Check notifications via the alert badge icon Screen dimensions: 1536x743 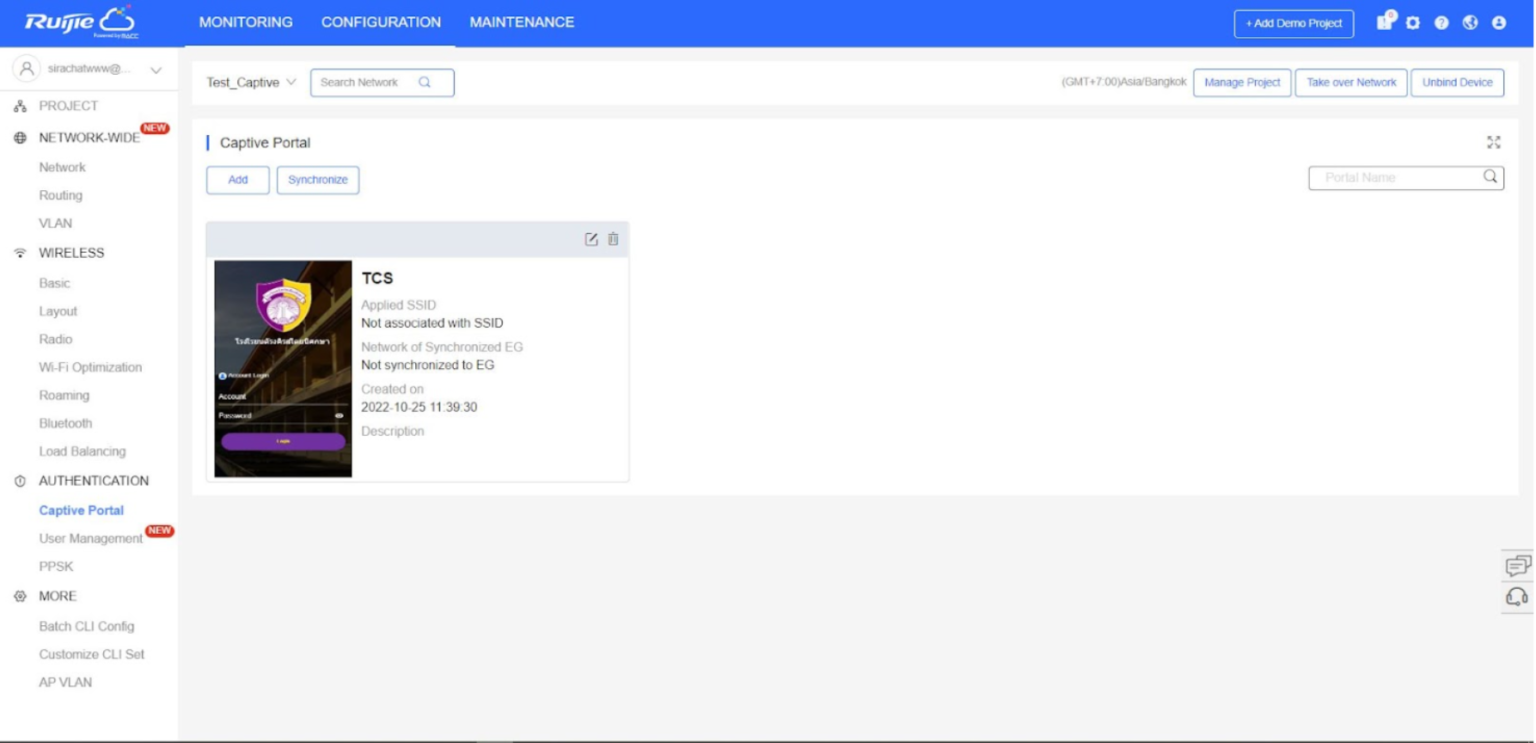tap(1386, 20)
